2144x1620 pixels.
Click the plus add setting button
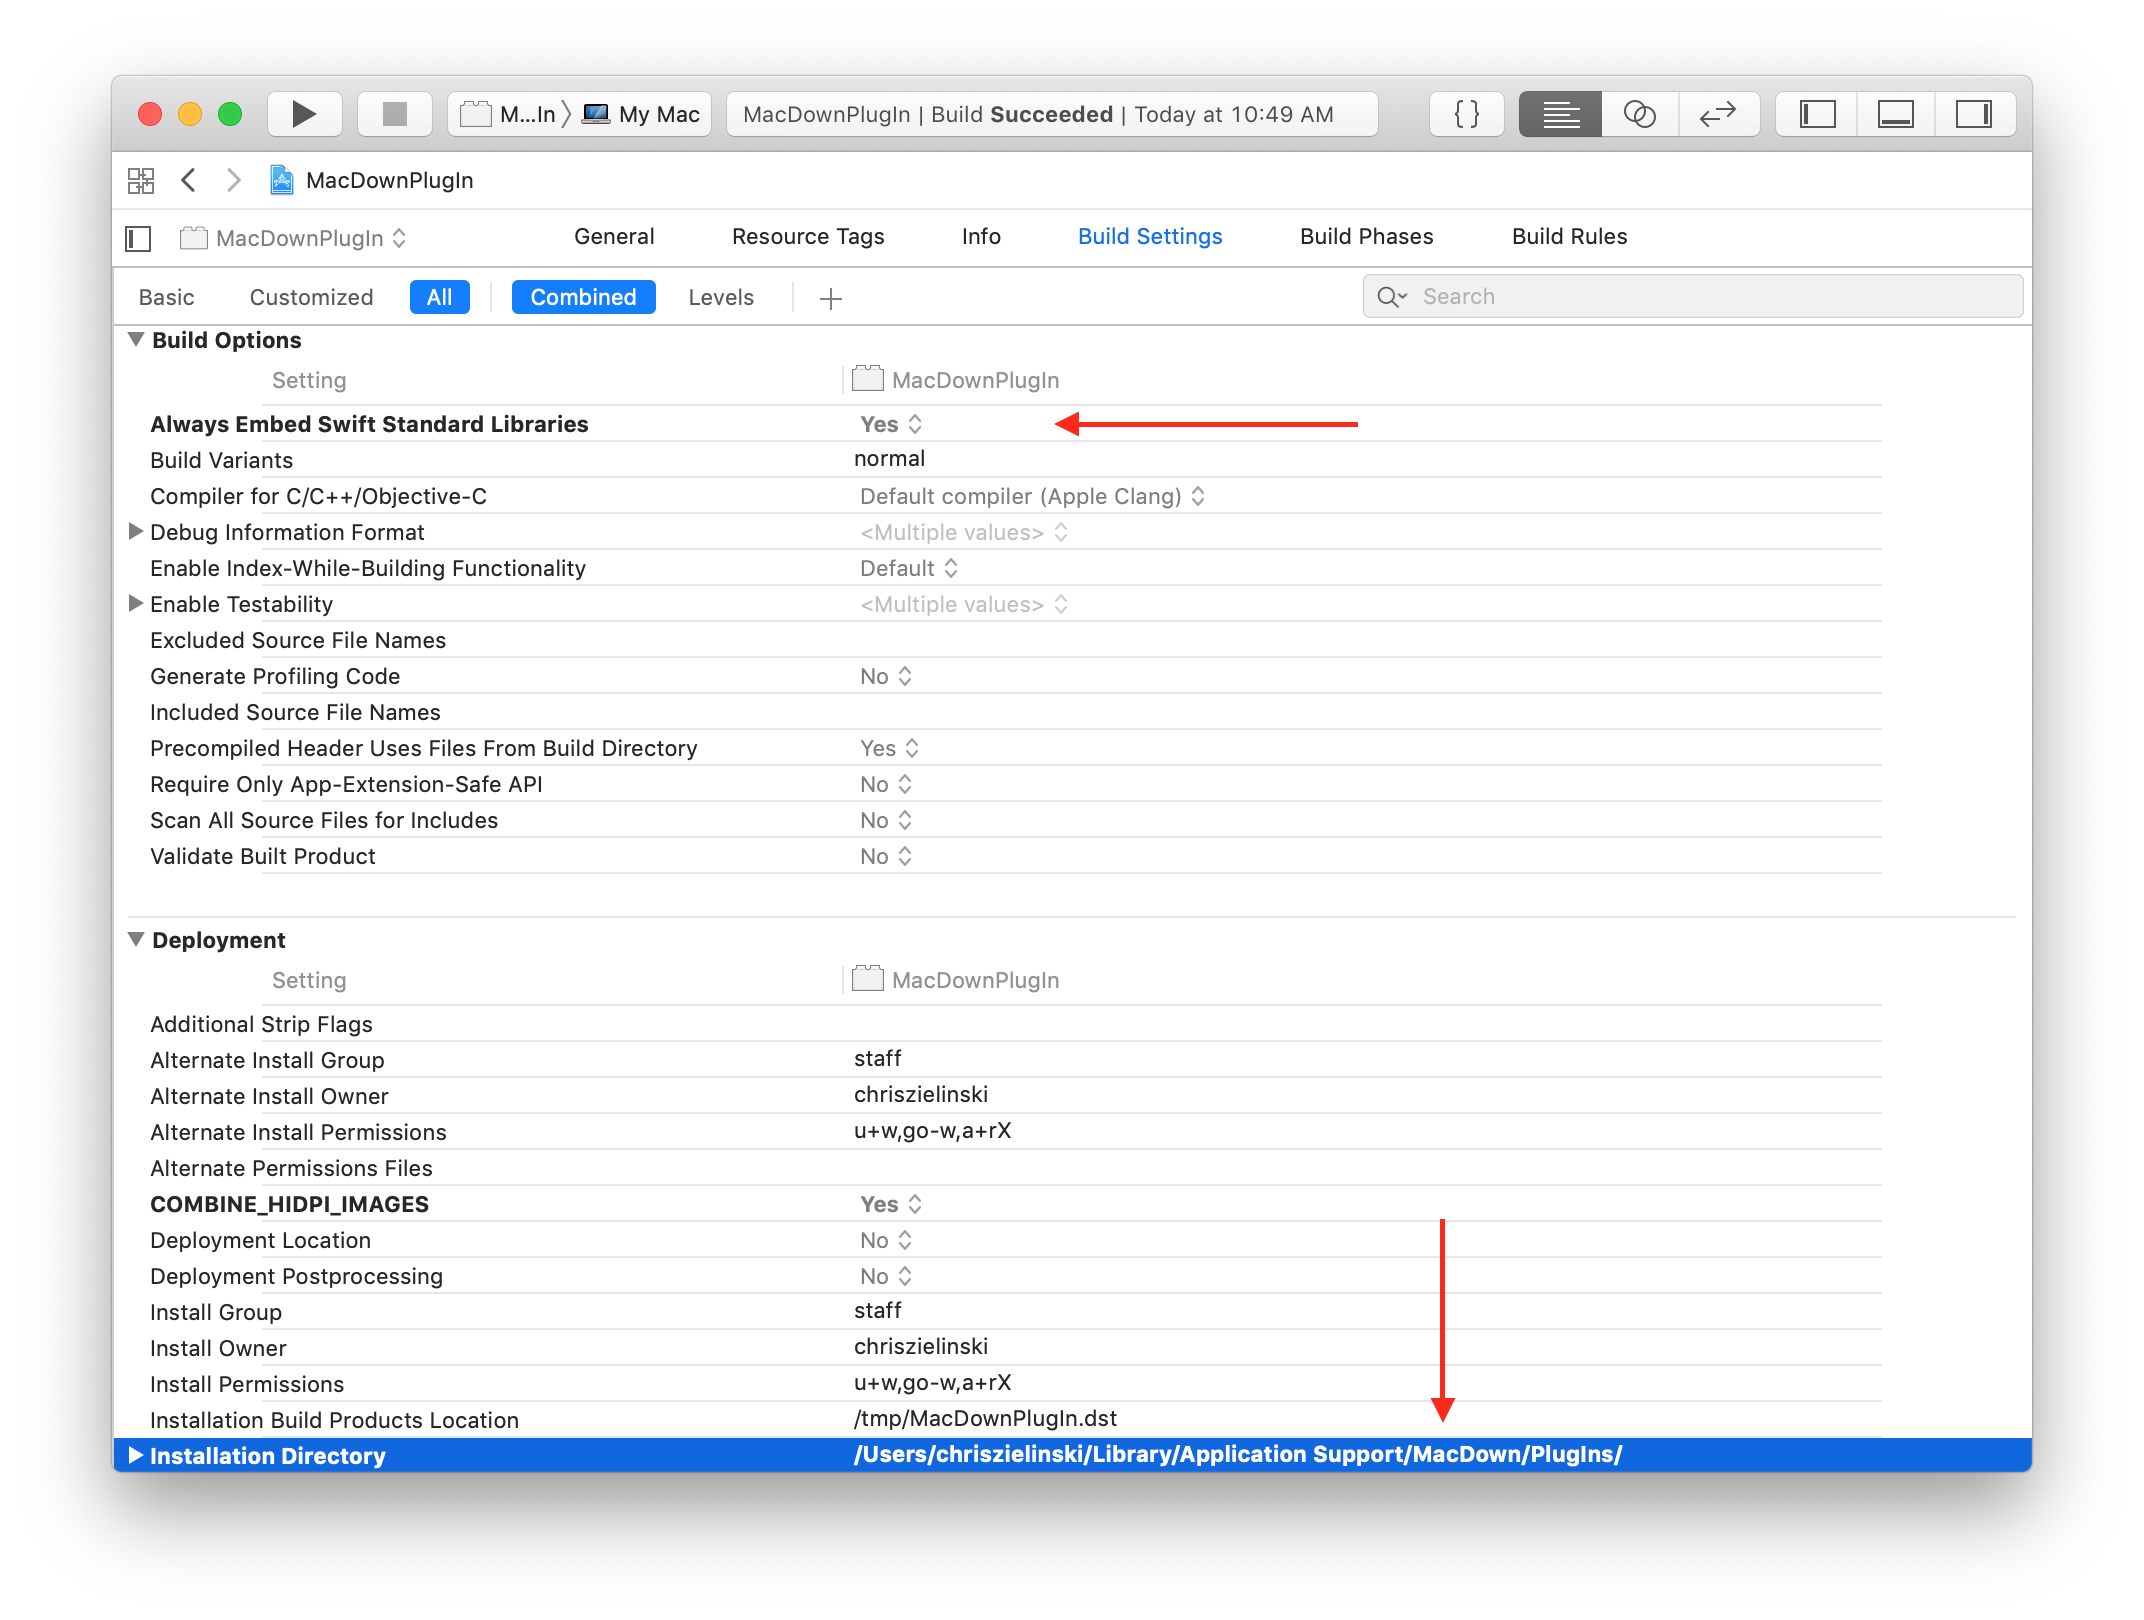click(x=830, y=298)
